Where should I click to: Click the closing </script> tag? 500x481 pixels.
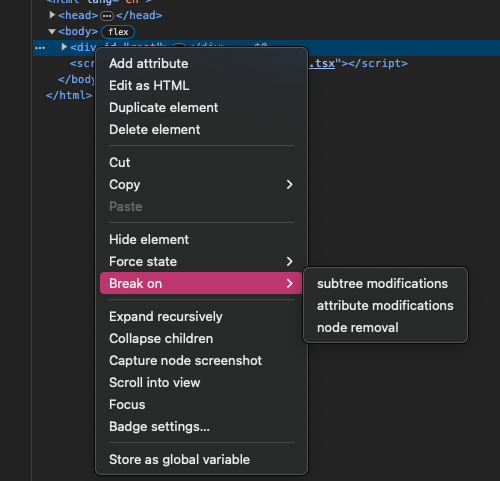click(x=378, y=63)
